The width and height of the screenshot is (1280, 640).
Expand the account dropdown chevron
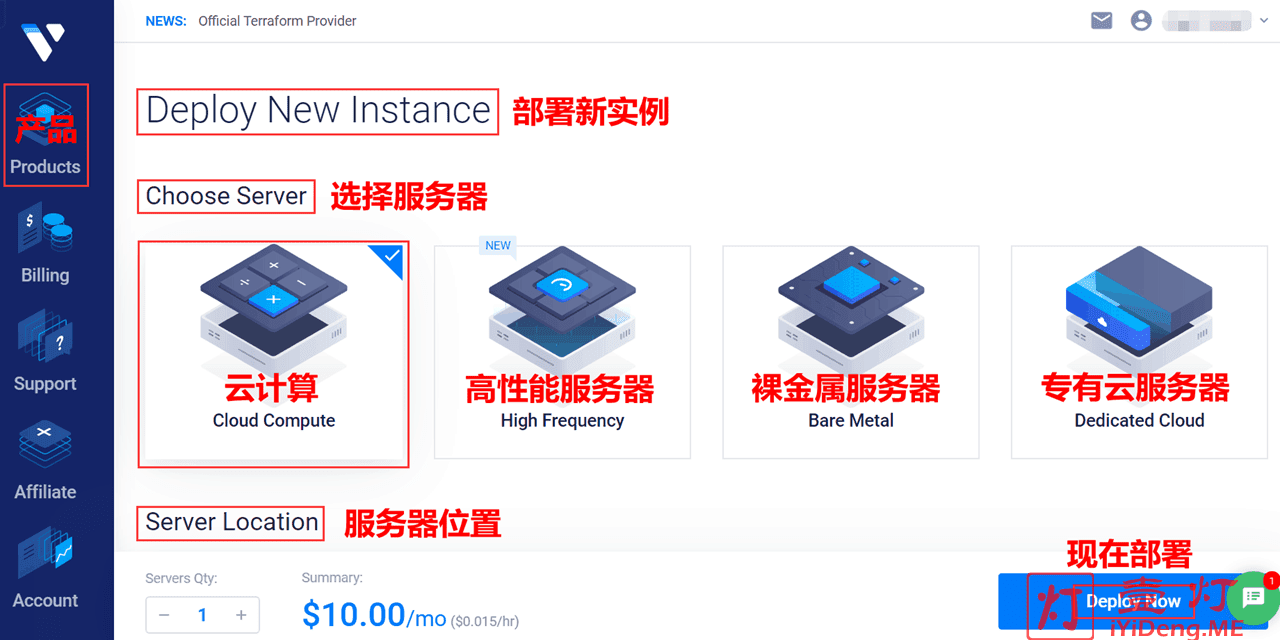click(x=1263, y=21)
